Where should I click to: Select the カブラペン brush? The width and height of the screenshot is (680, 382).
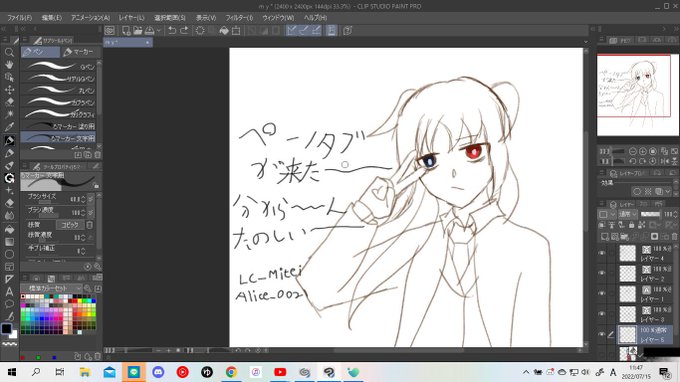point(58,102)
